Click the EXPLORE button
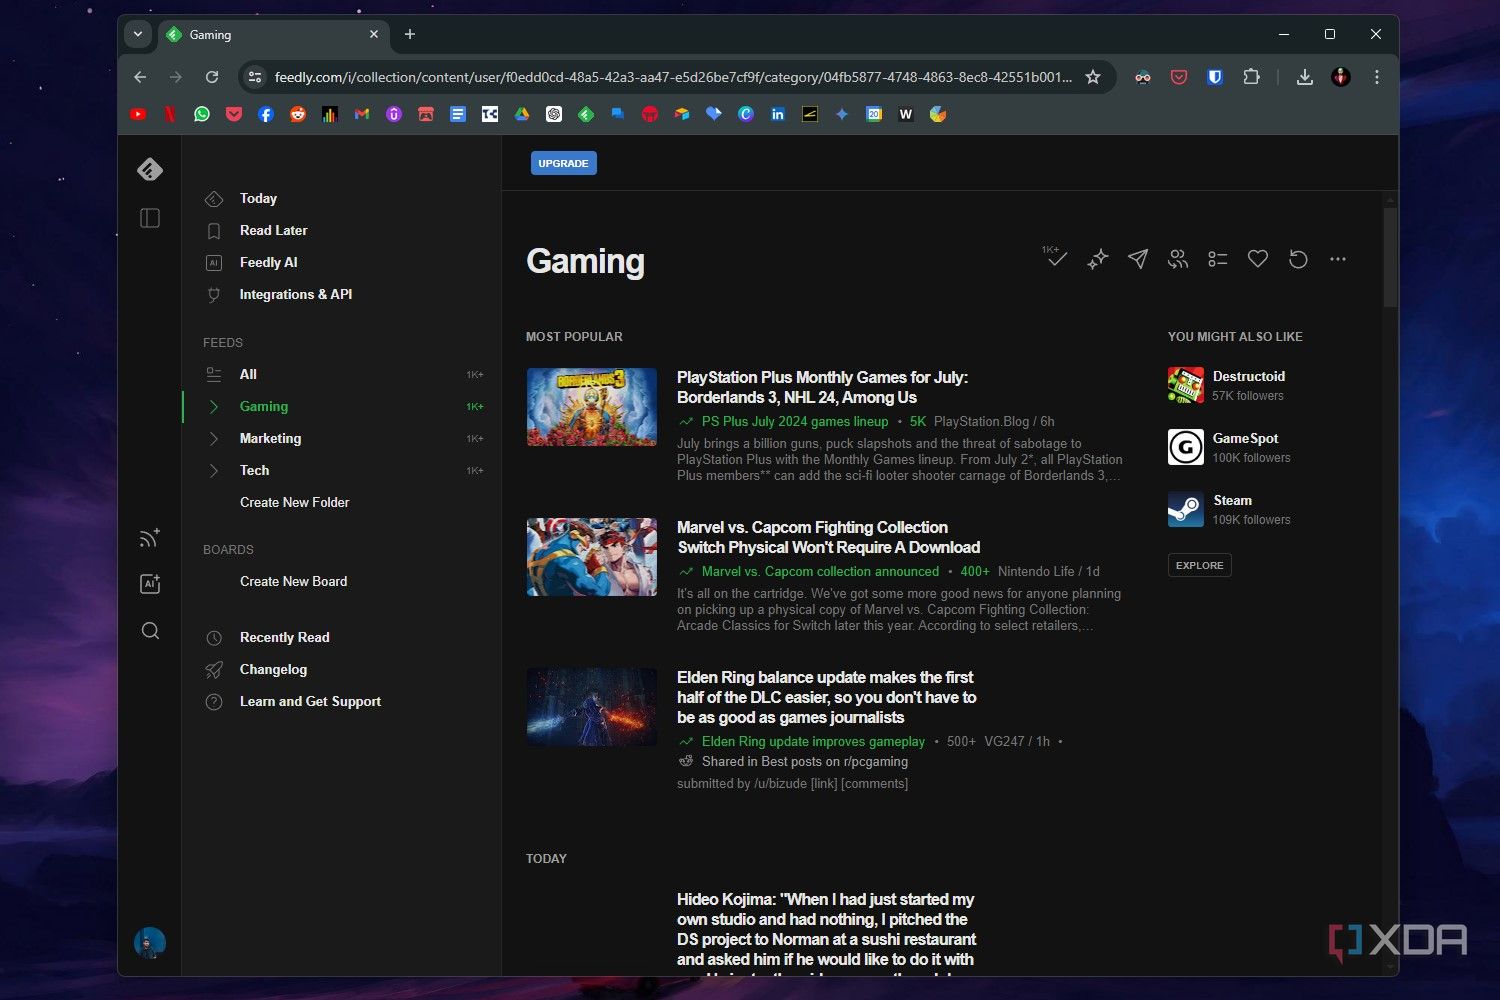This screenshot has width=1500, height=1000. click(x=1200, y=565)
